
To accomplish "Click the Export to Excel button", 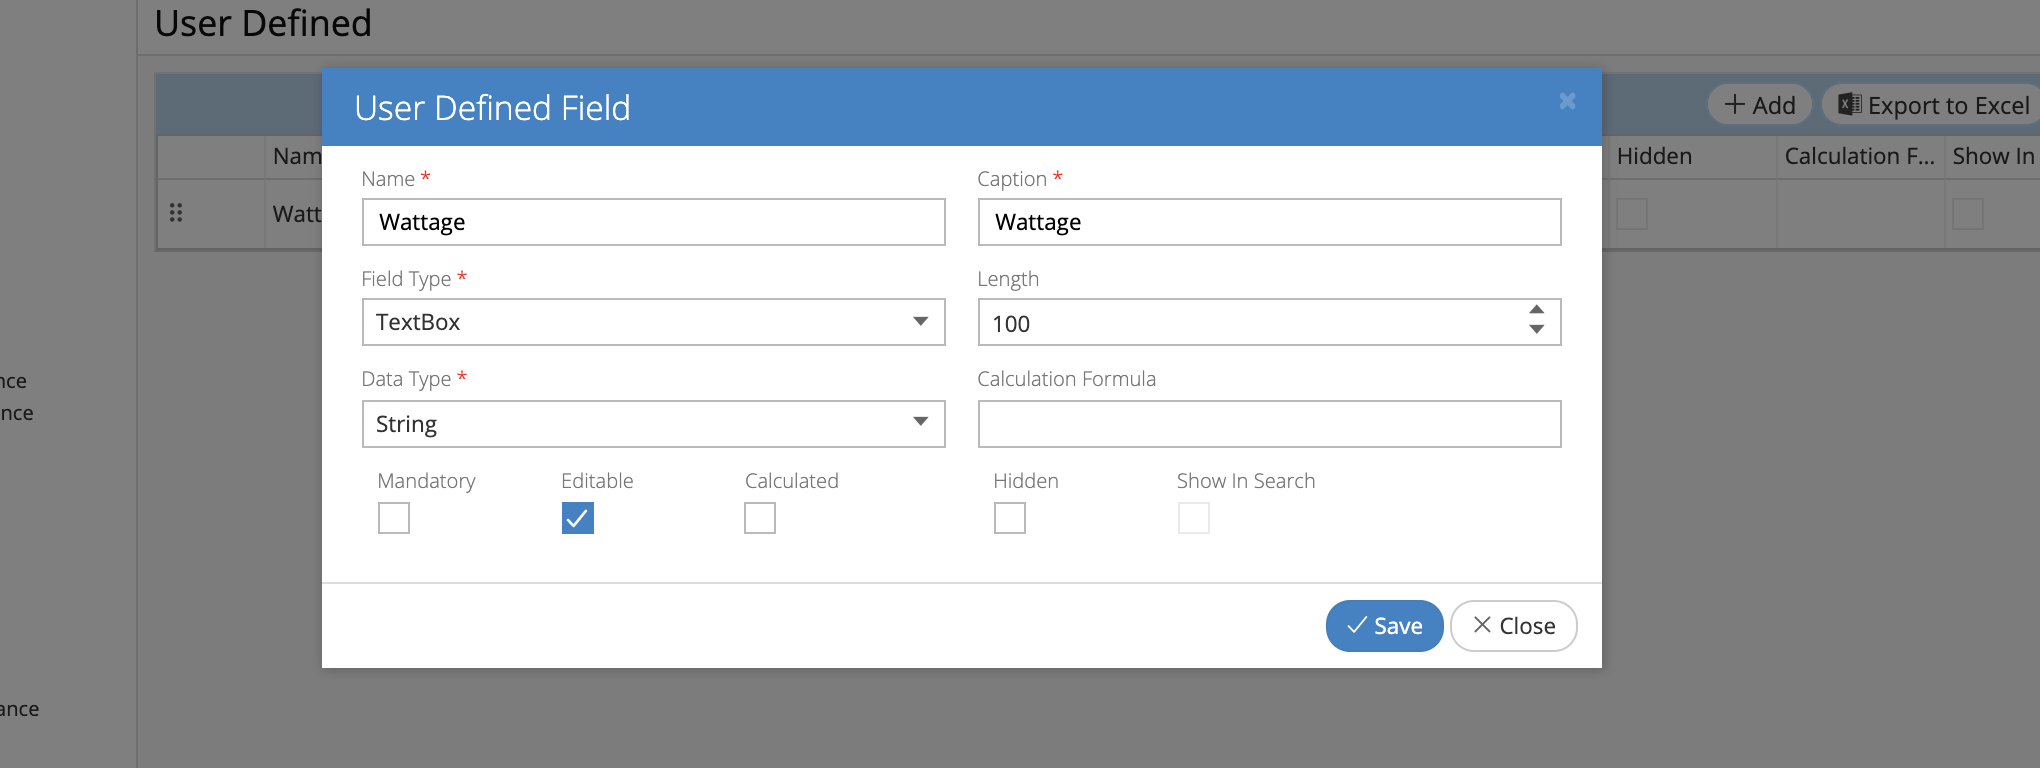I will (x=1934, y=105).
